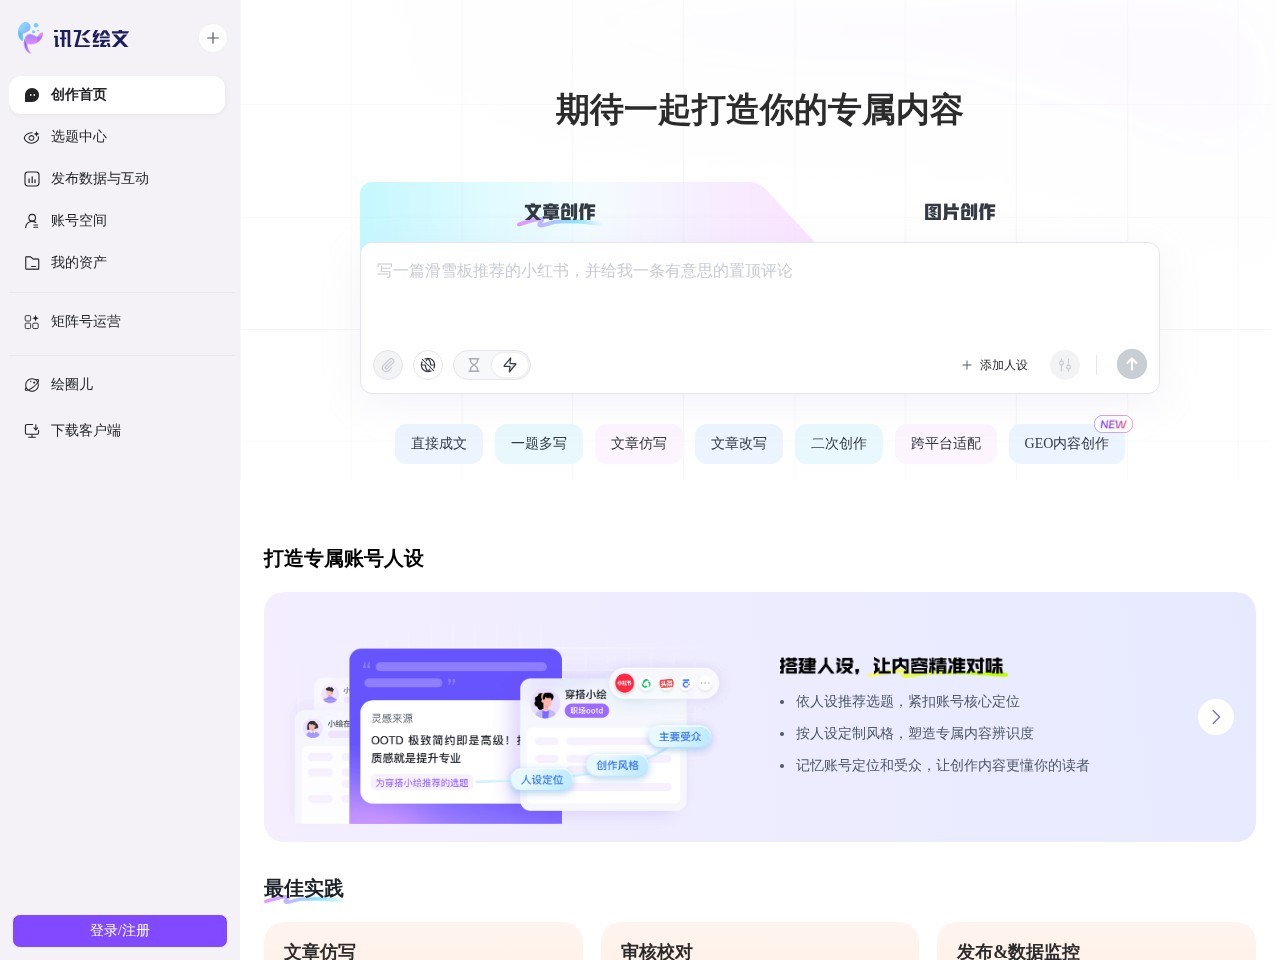Switch to the 图片创作 tab
The width and height of the screenshot is (1280, 960).
click(x=959, y=212)
